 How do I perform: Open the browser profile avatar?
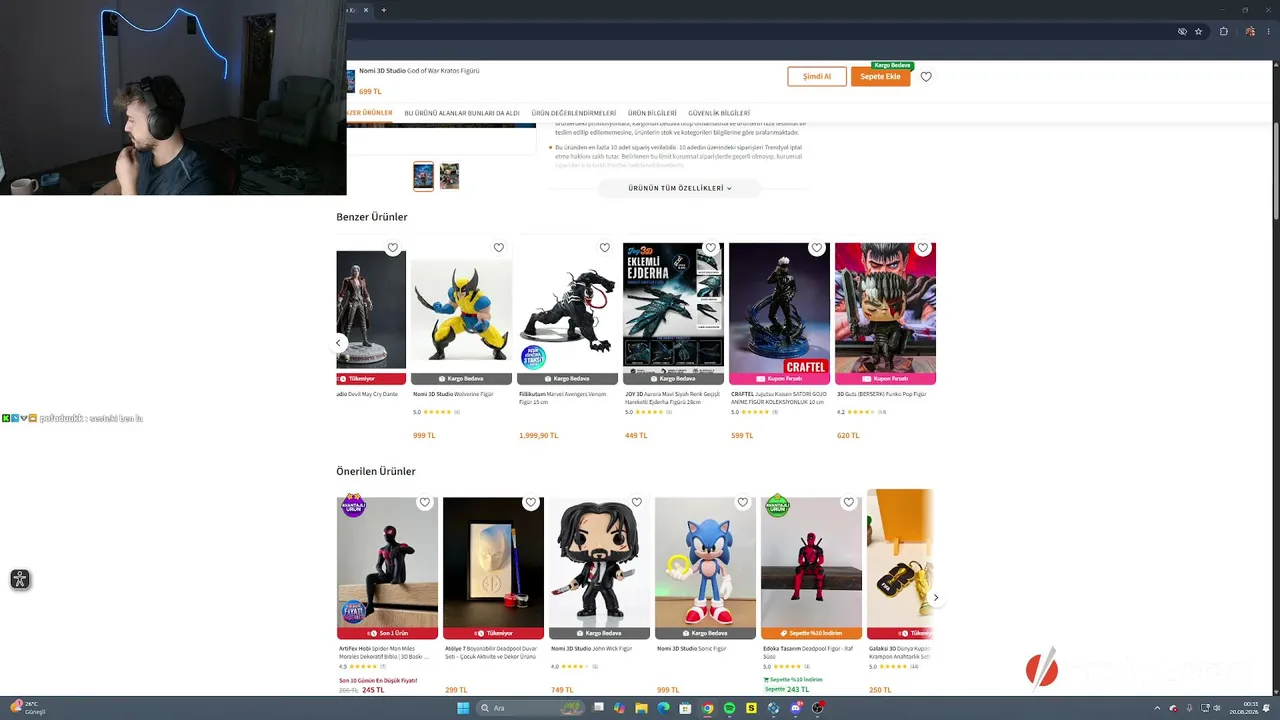click(1250, 31)
